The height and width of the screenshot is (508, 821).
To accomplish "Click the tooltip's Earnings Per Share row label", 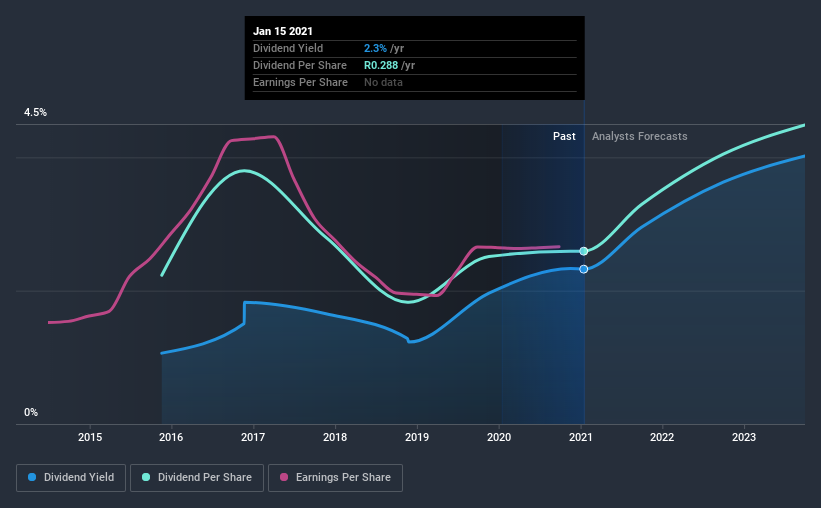I will click(301, 82).
